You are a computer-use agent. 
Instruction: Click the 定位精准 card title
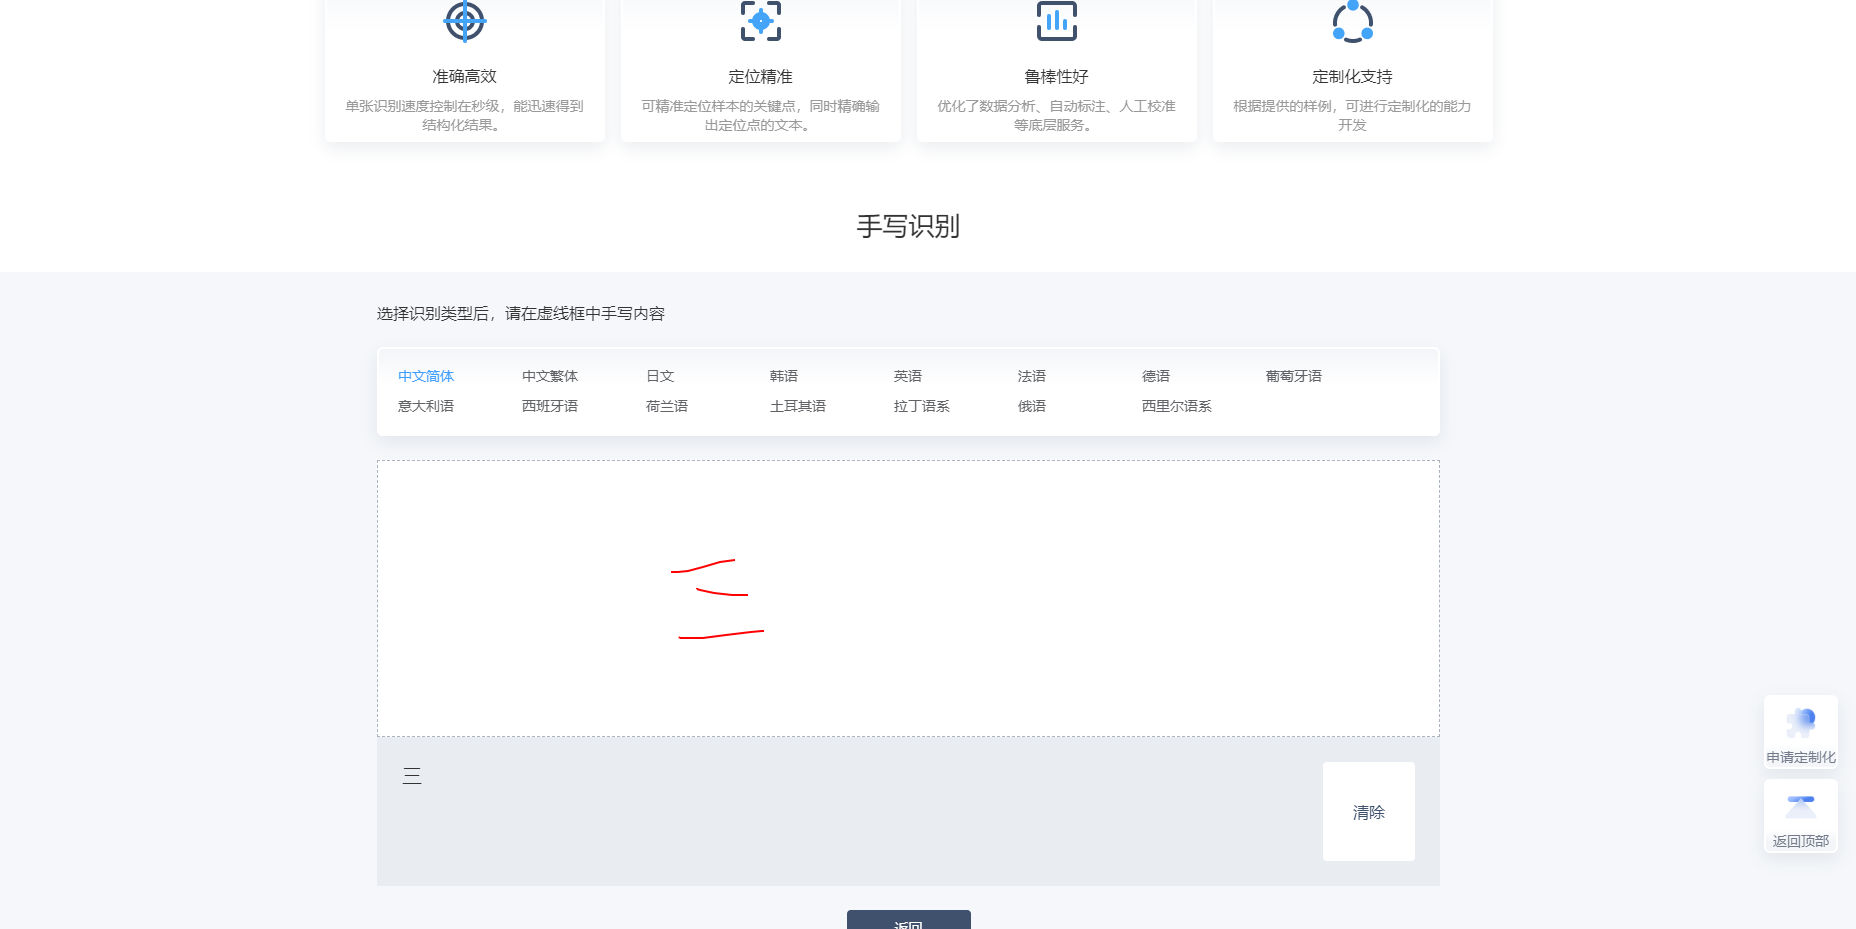point(761,76)
